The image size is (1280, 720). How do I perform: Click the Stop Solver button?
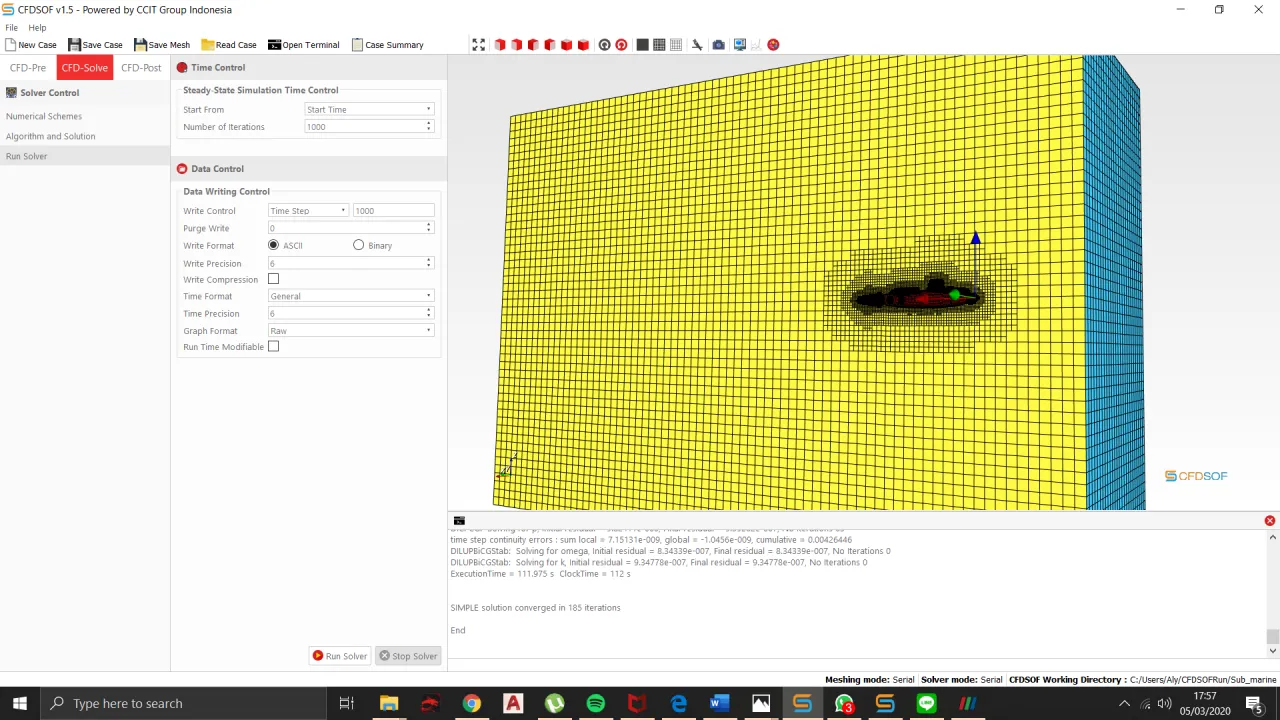tap(407, 656)
